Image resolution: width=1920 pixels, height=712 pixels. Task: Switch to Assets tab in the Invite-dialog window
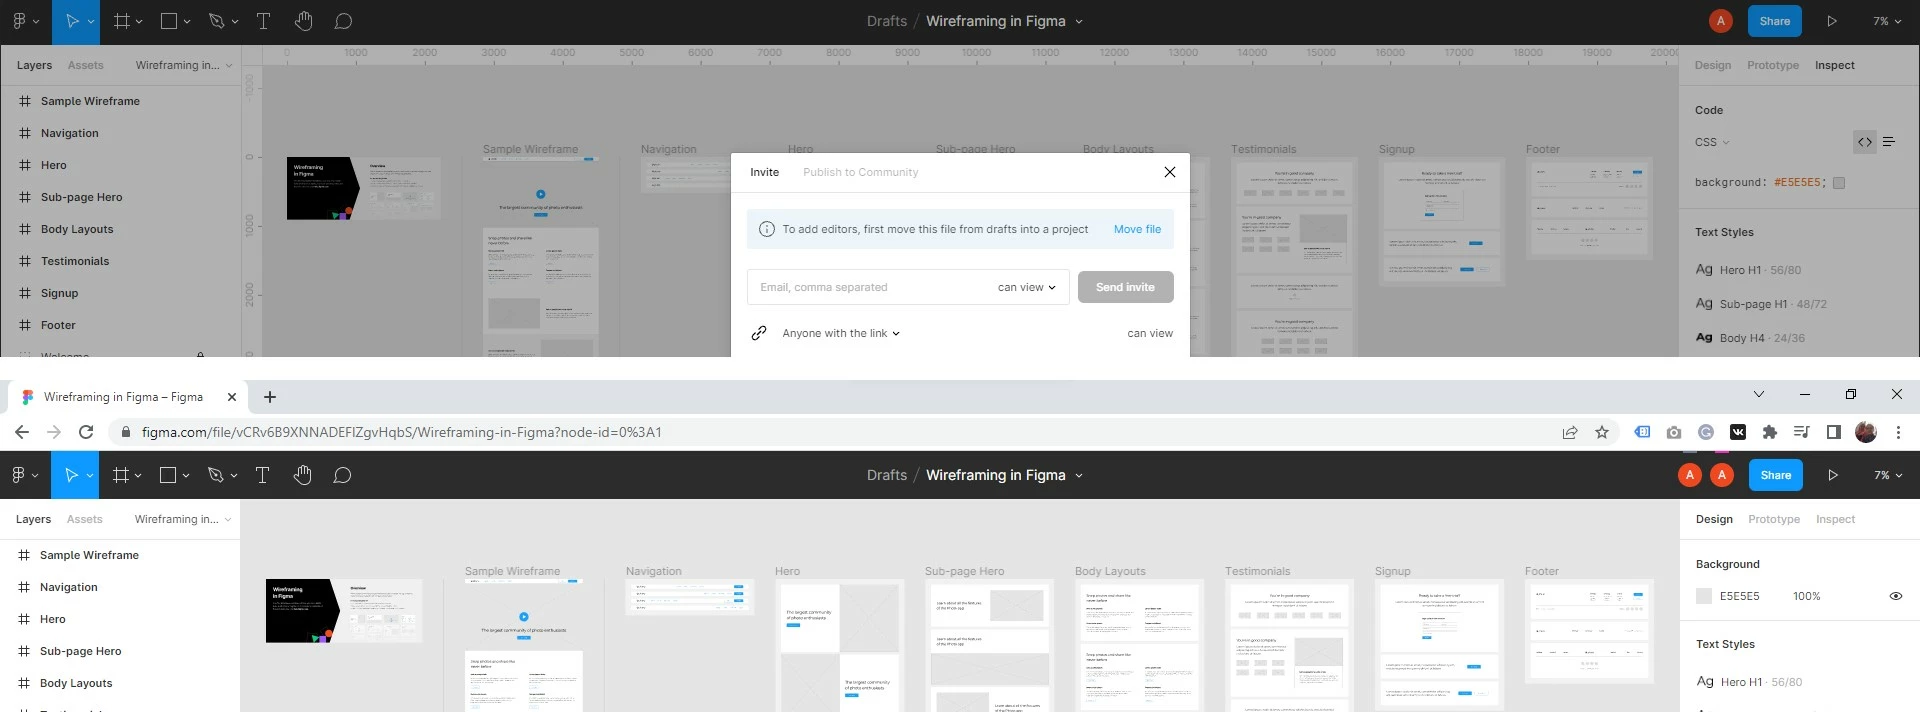(x=85, y=65)
